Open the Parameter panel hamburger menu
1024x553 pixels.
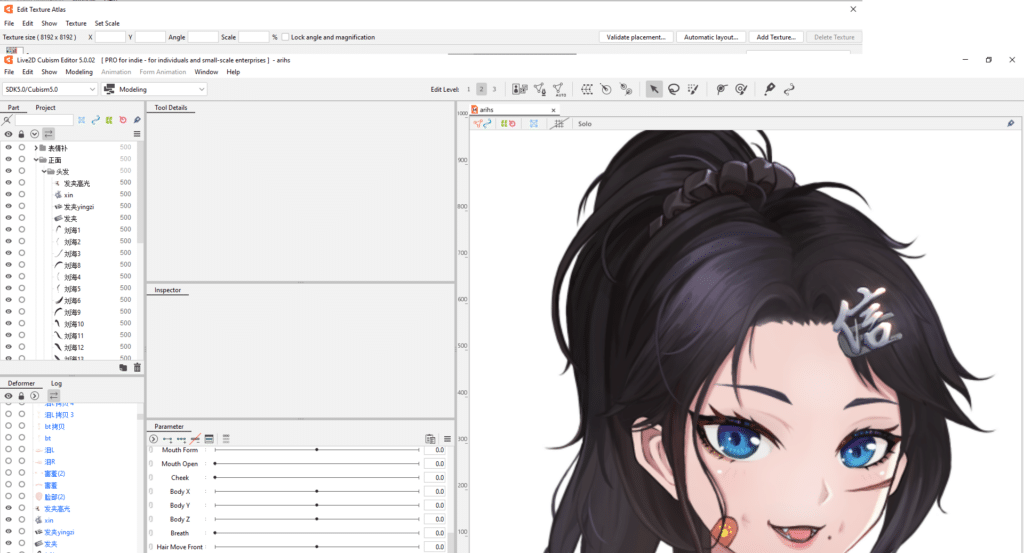click(447, 439)
